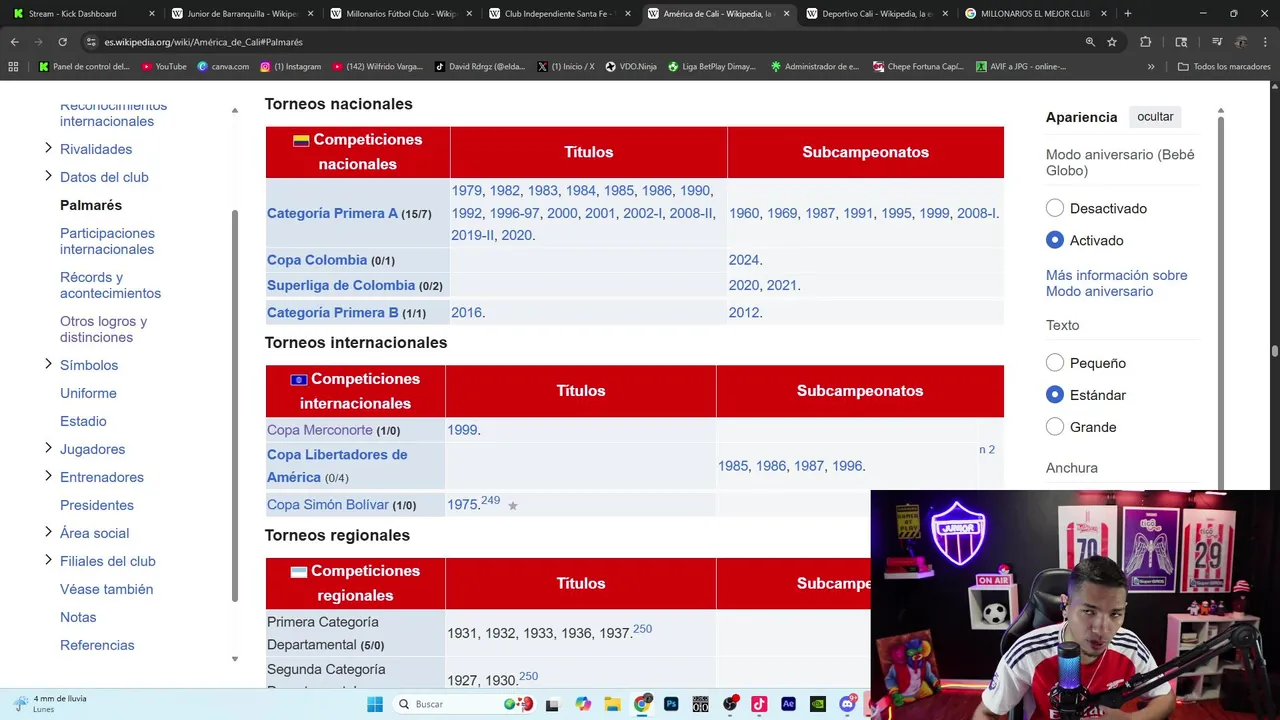Open footnote reference 249
Image resolution: width=1280 pixels, height=720 pixels.
tap(490, 500)
